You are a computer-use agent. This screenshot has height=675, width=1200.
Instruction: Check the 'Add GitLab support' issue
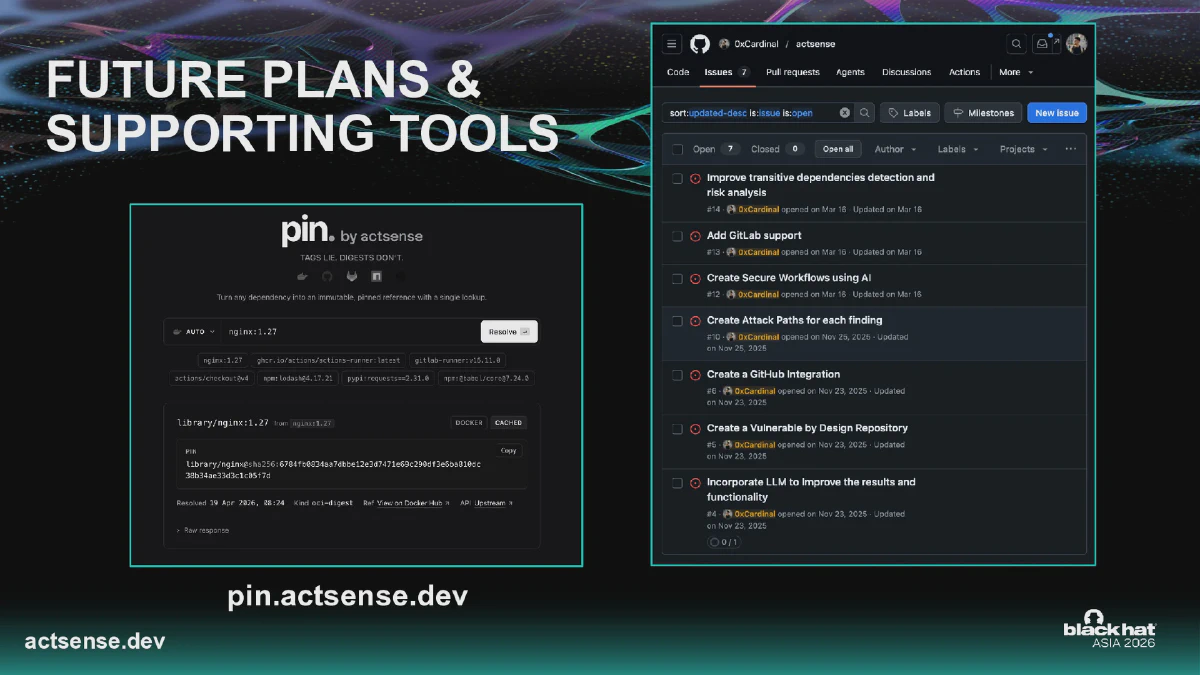click(x=677, y=236)
